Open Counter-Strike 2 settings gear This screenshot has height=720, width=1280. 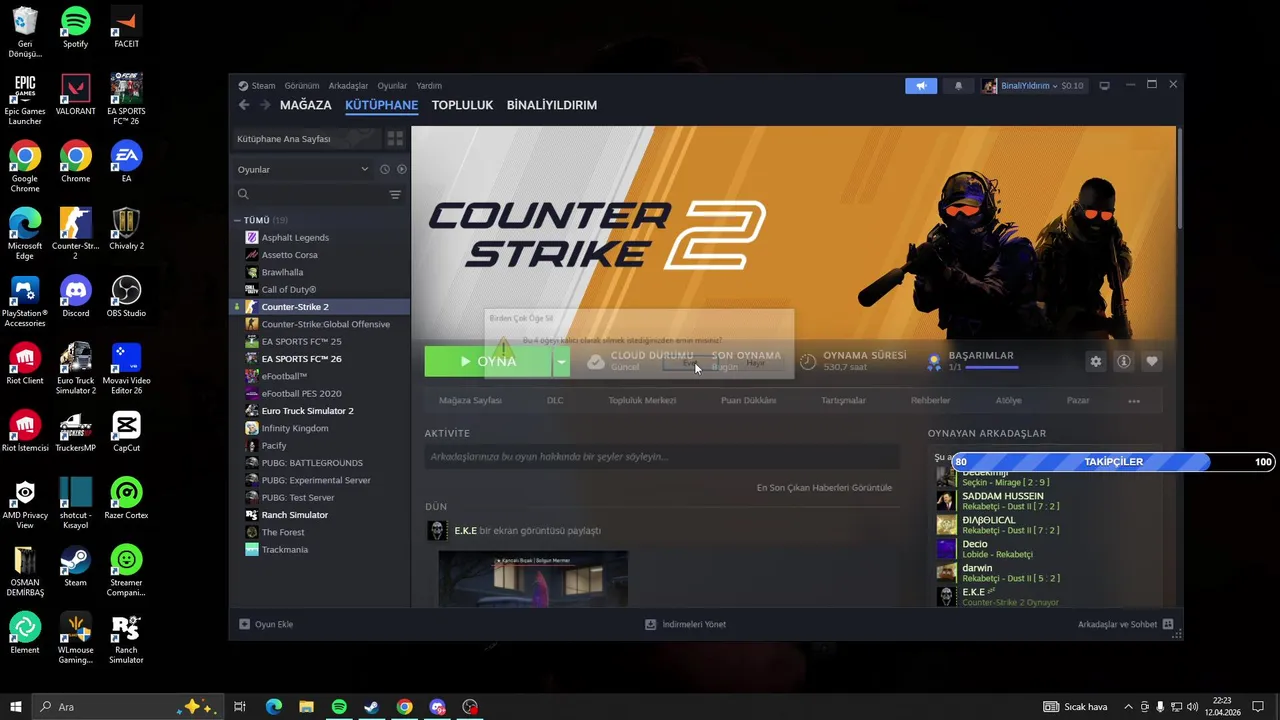[x=1096, y=361]
